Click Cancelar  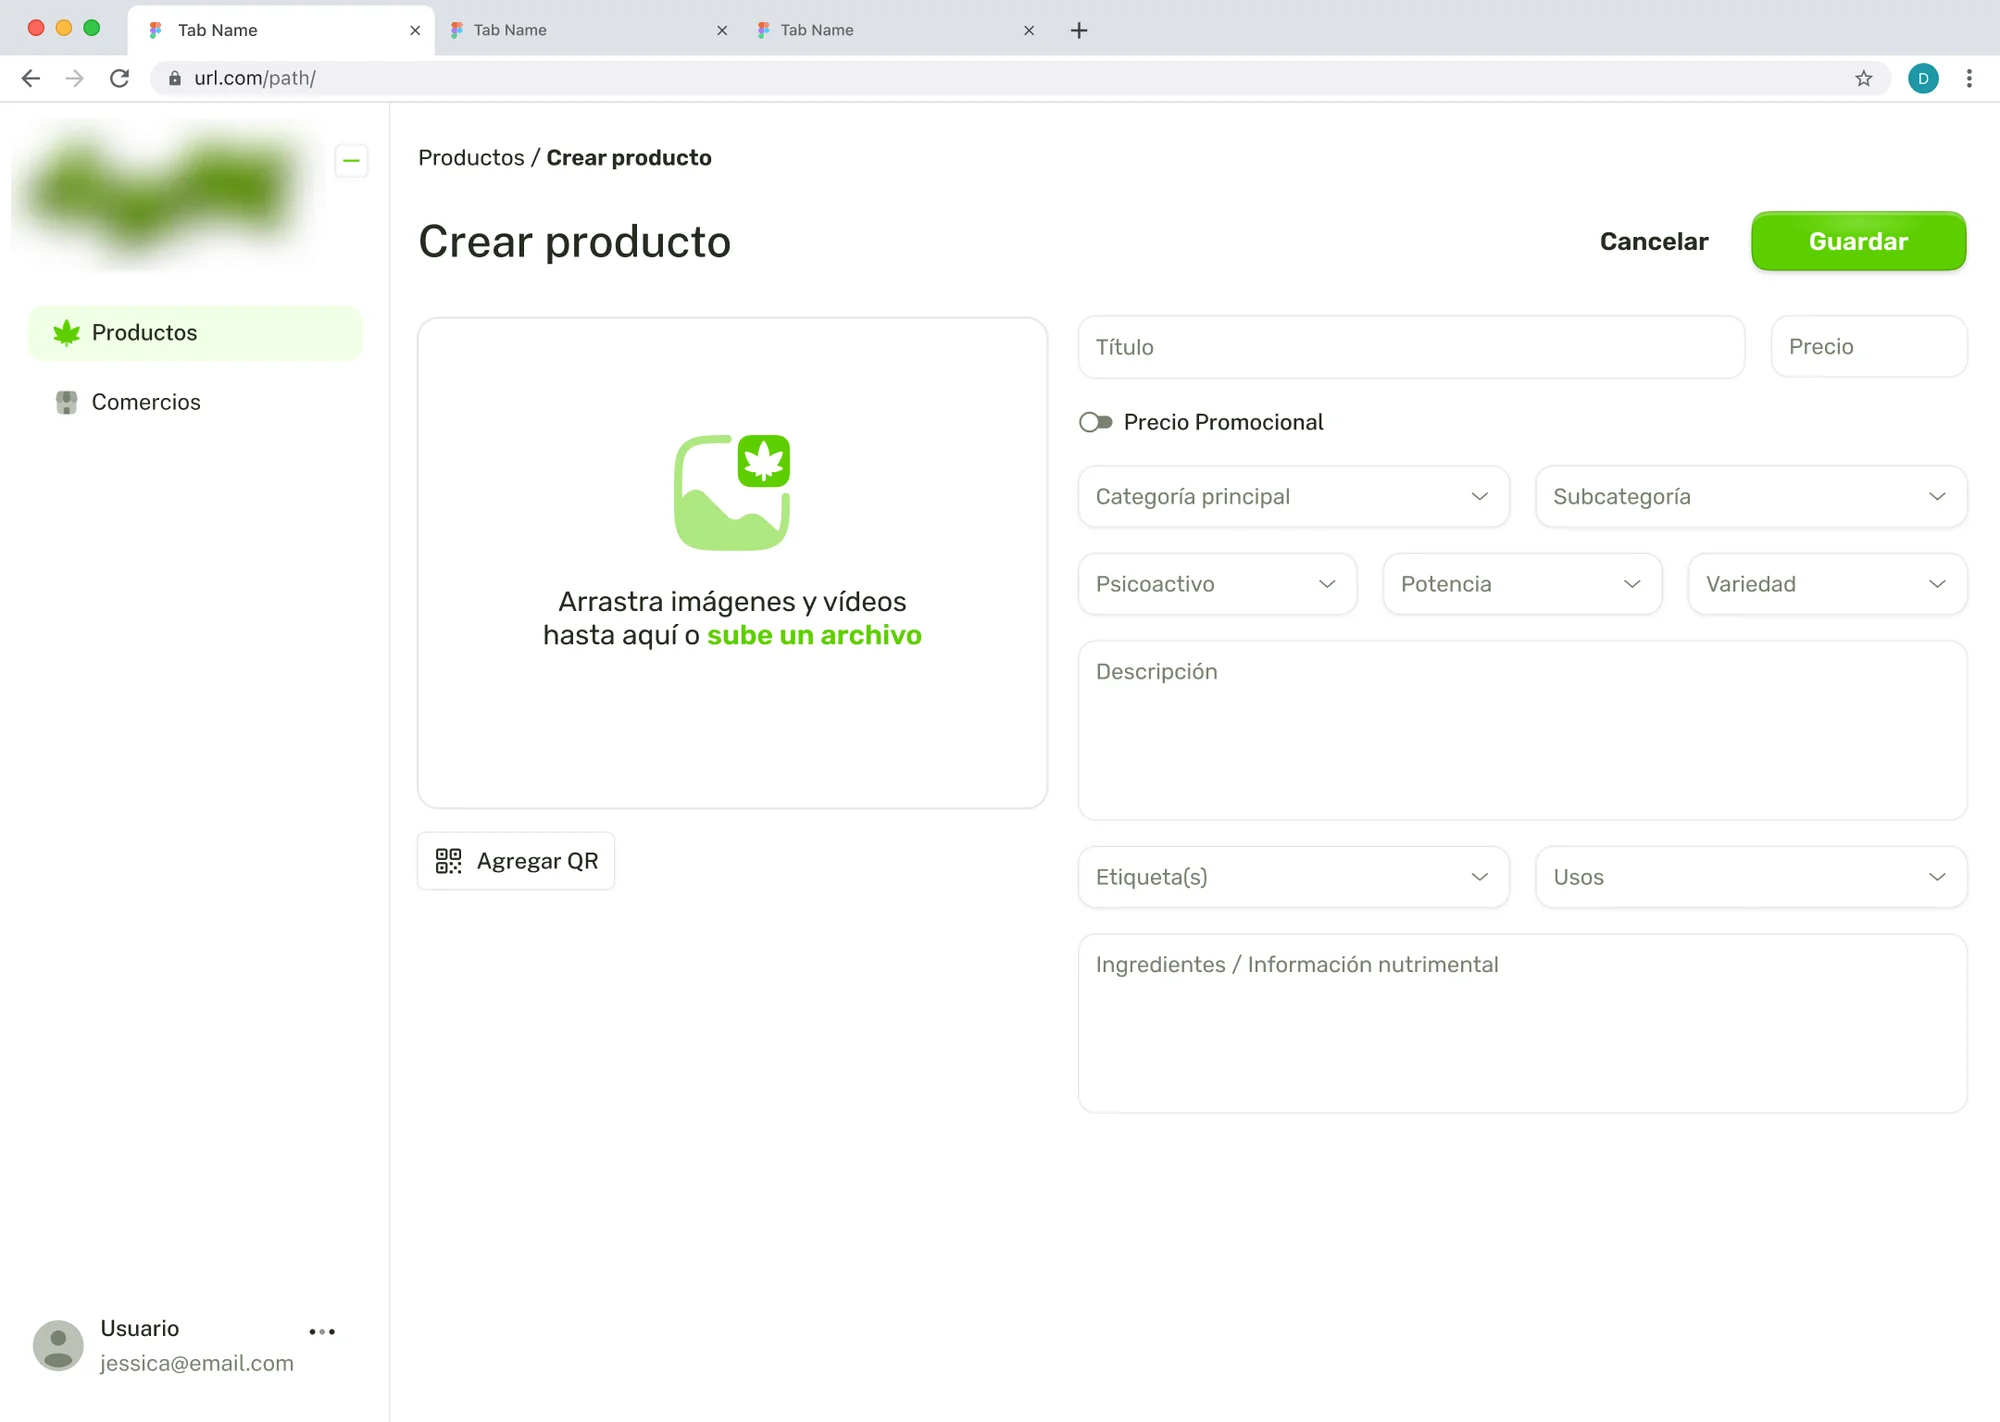tap(1654, 241)
